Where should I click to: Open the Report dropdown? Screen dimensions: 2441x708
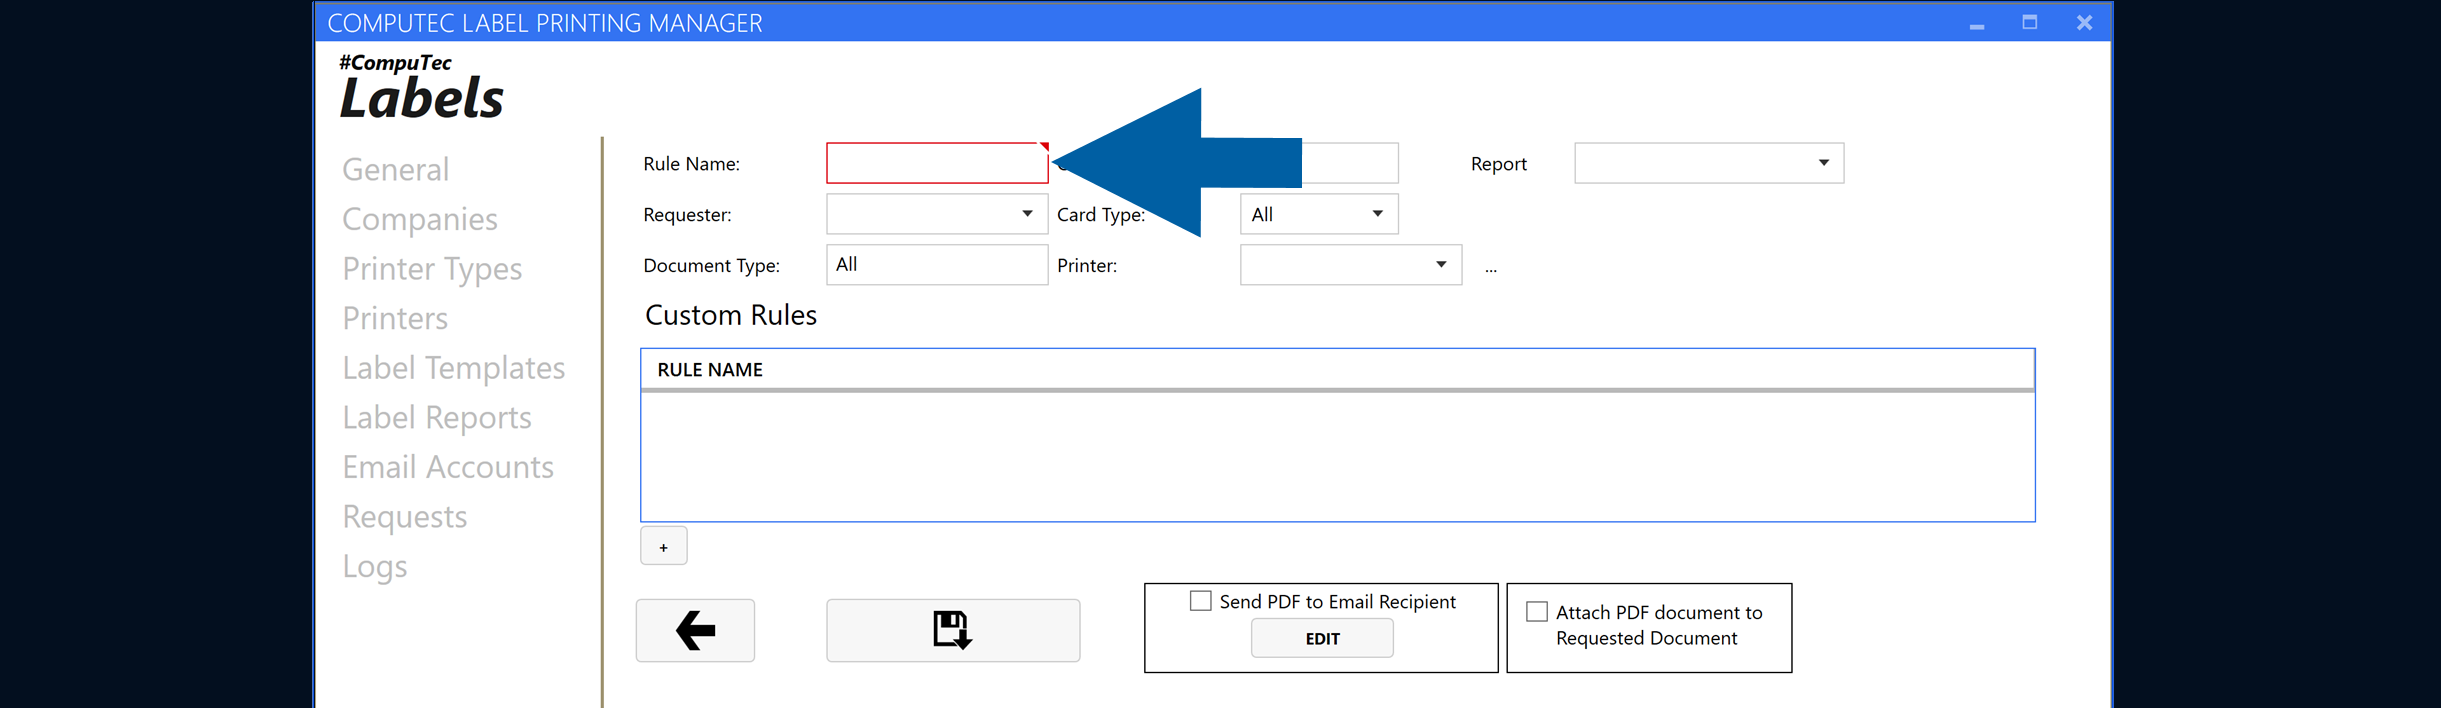[1709, 163]
